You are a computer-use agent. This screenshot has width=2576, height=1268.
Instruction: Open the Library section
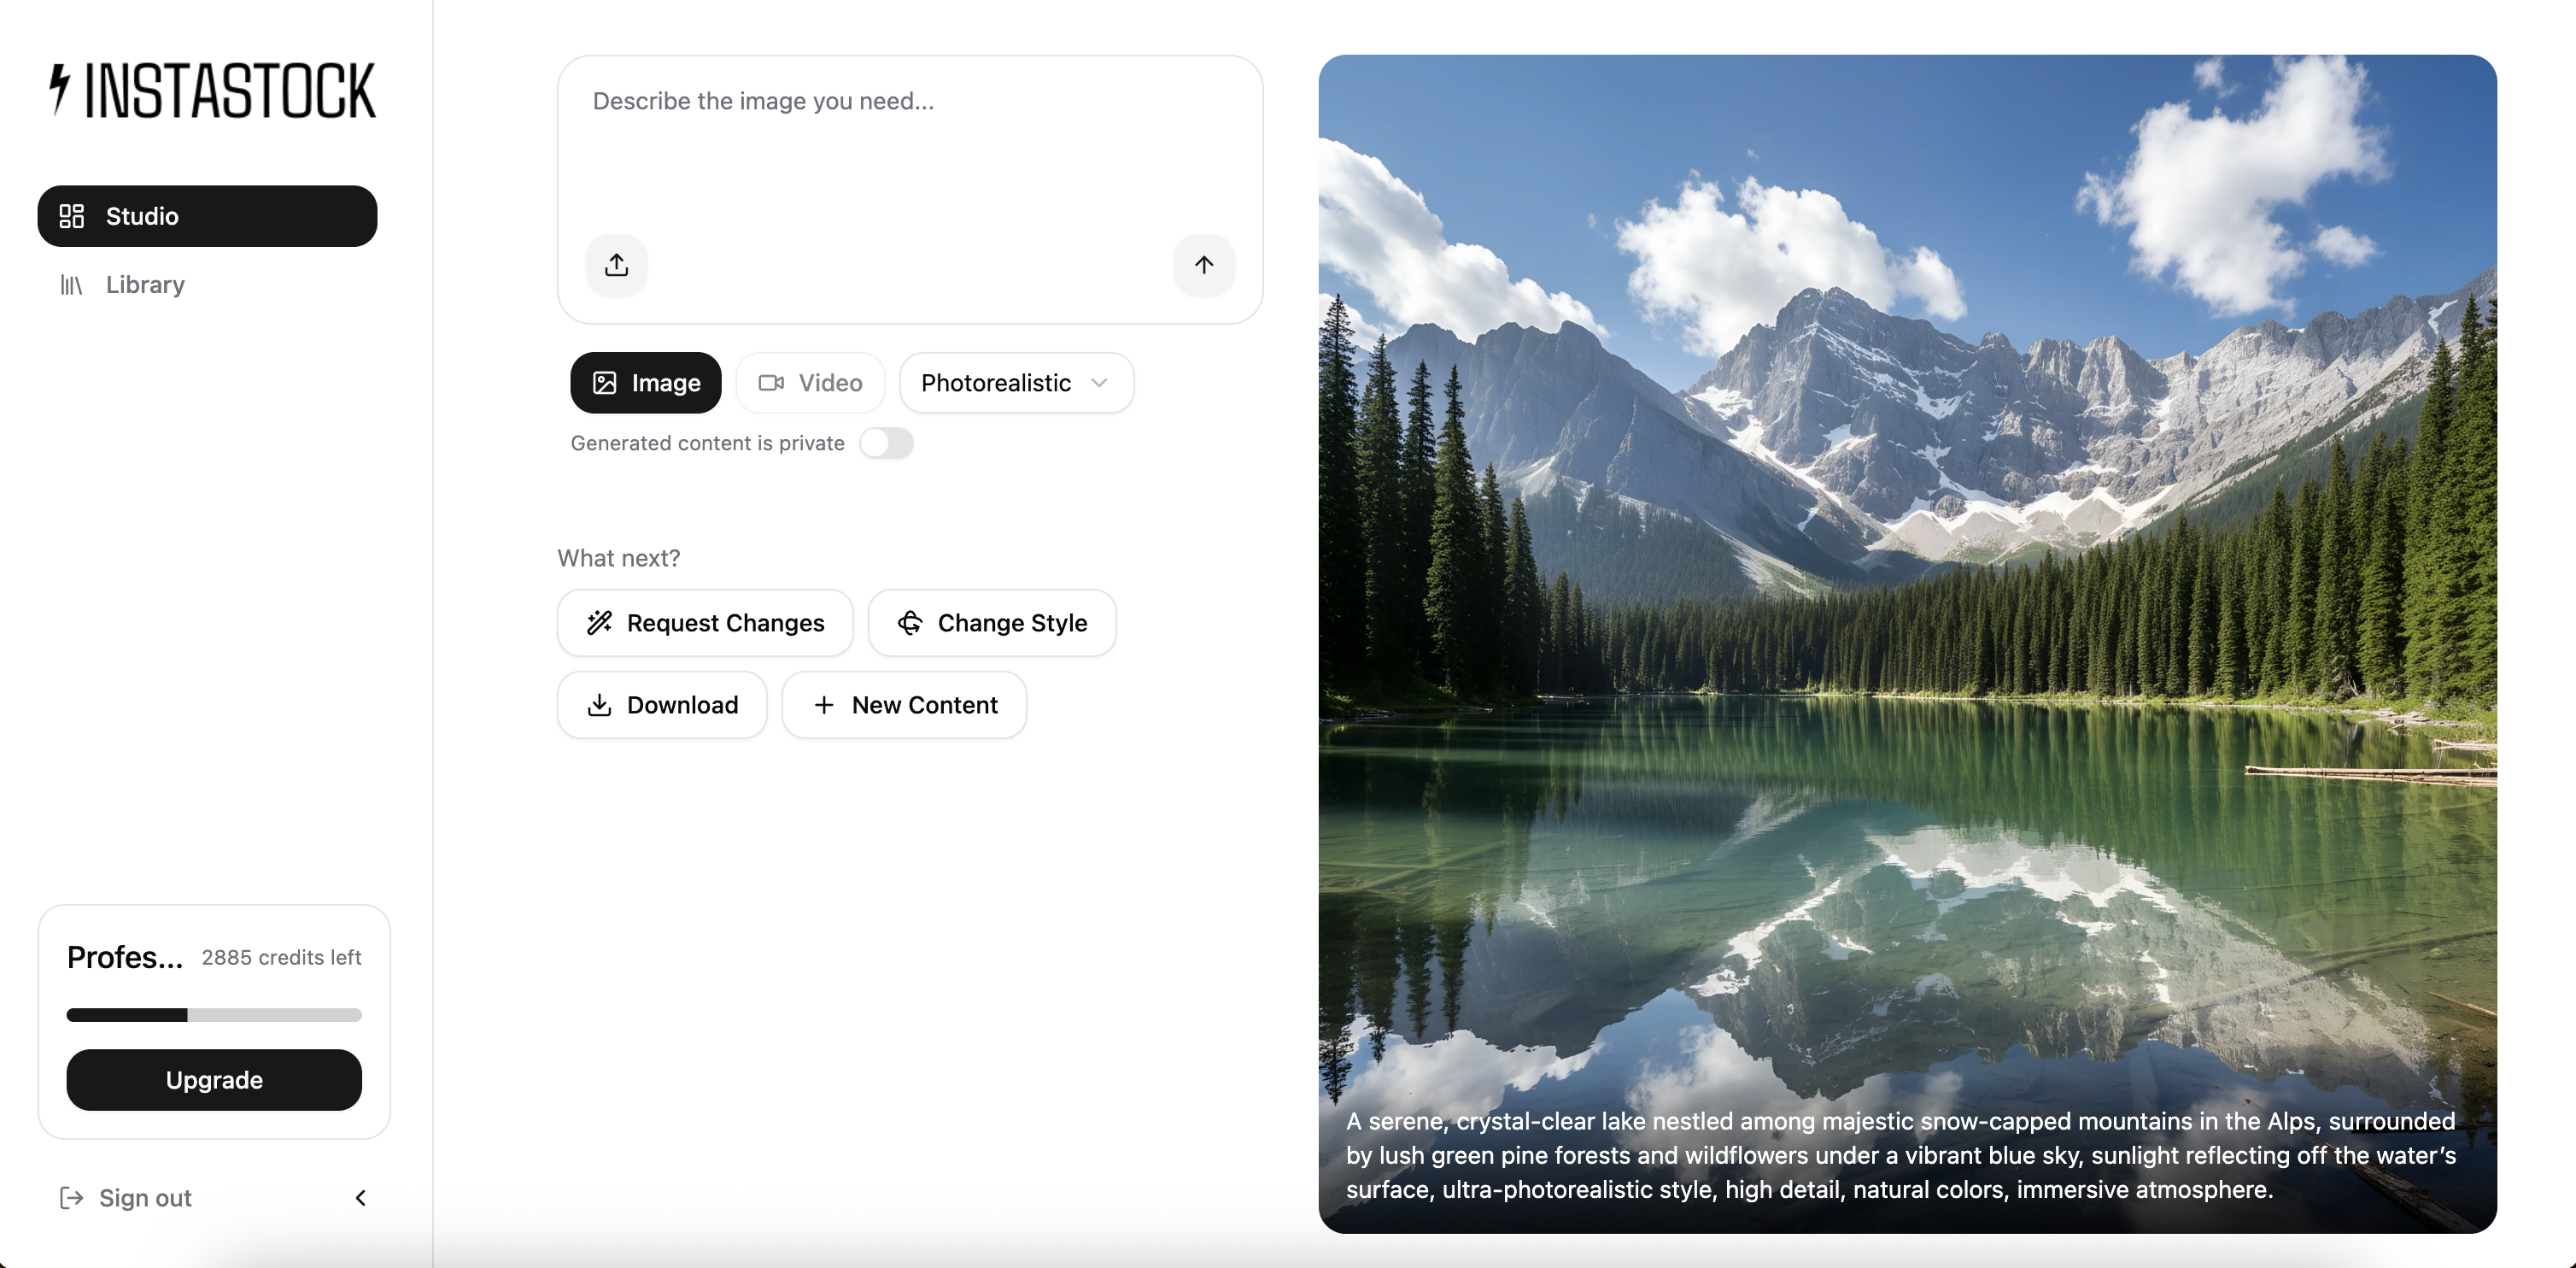pos(145,285)
